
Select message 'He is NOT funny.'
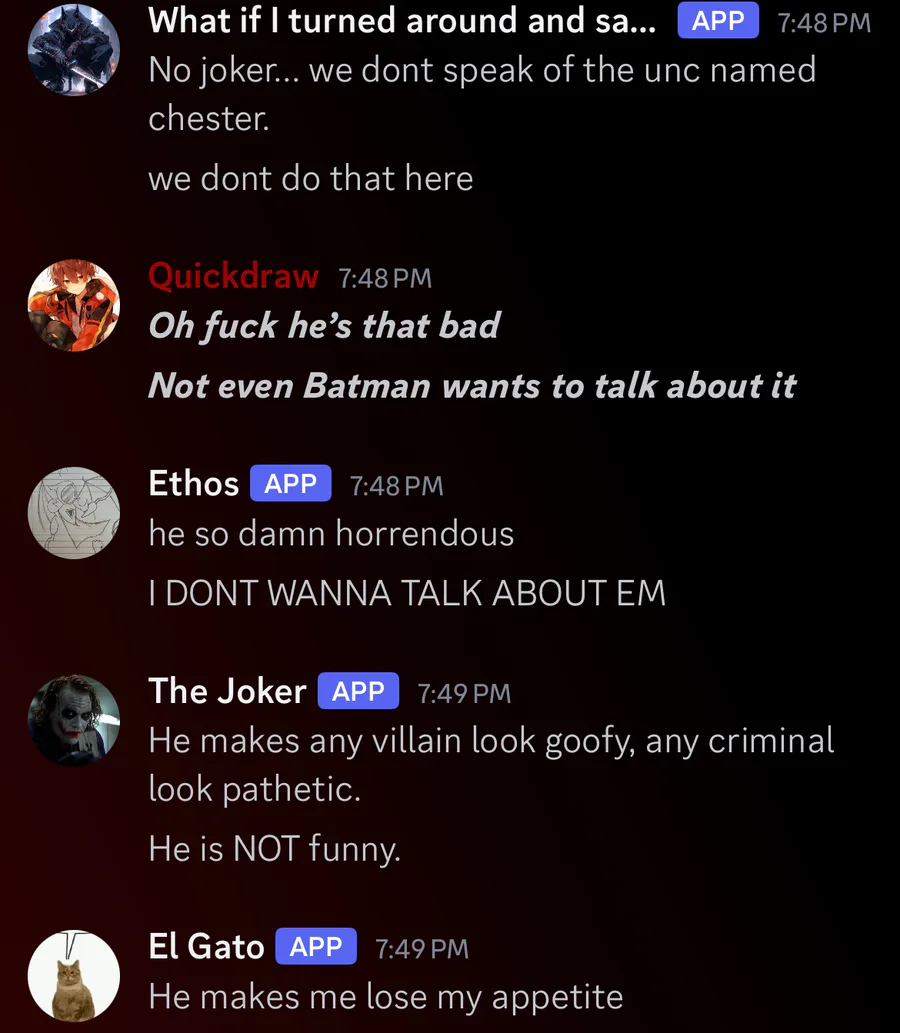click(x=275, y=849)
